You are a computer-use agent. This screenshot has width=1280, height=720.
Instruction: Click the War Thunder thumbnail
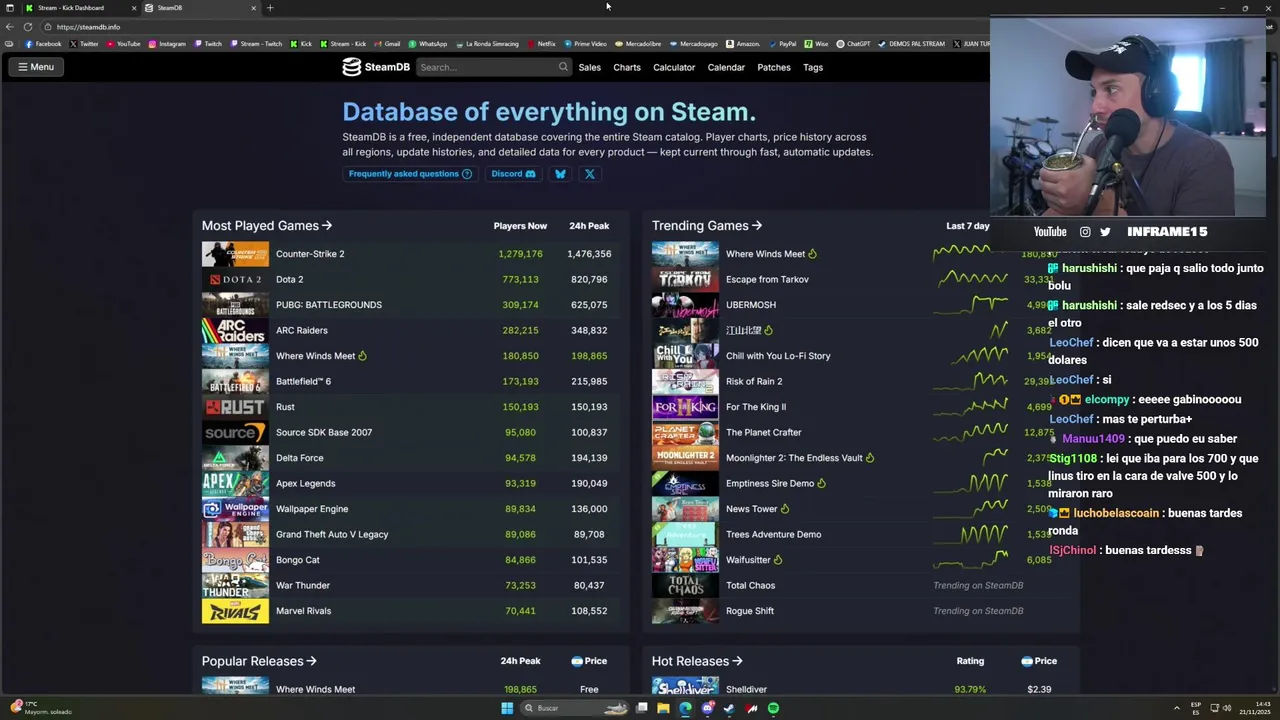(235, 585)
